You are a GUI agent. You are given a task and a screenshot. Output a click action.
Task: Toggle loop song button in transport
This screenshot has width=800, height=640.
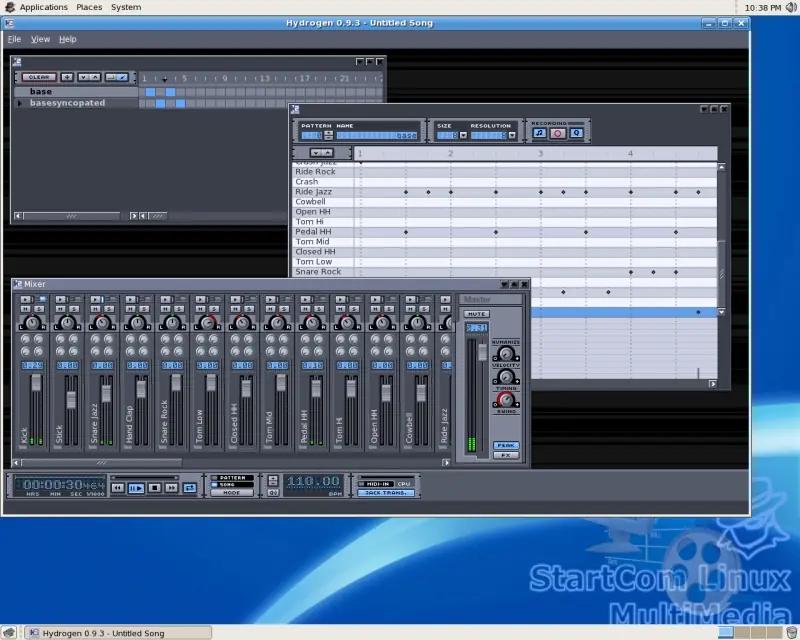(x=189, y=488)
